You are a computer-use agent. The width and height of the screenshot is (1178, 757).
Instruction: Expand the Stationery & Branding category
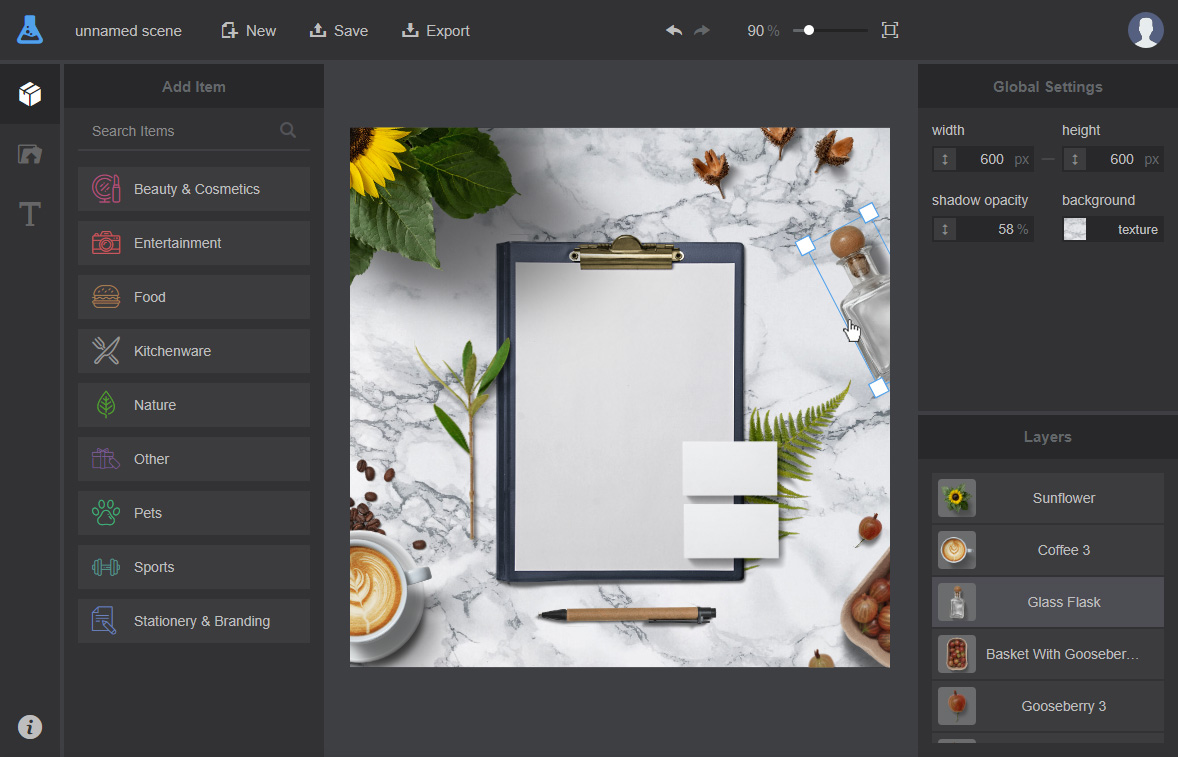194,621
